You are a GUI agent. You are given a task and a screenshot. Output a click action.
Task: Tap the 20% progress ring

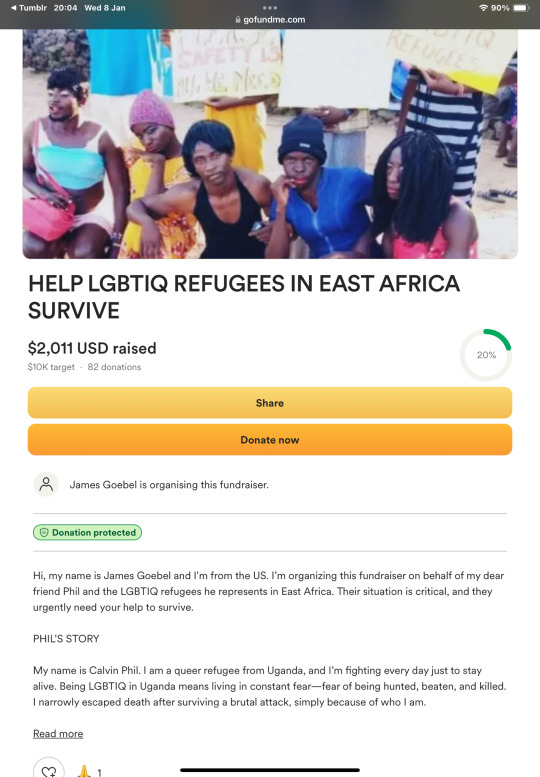point(486,355)
